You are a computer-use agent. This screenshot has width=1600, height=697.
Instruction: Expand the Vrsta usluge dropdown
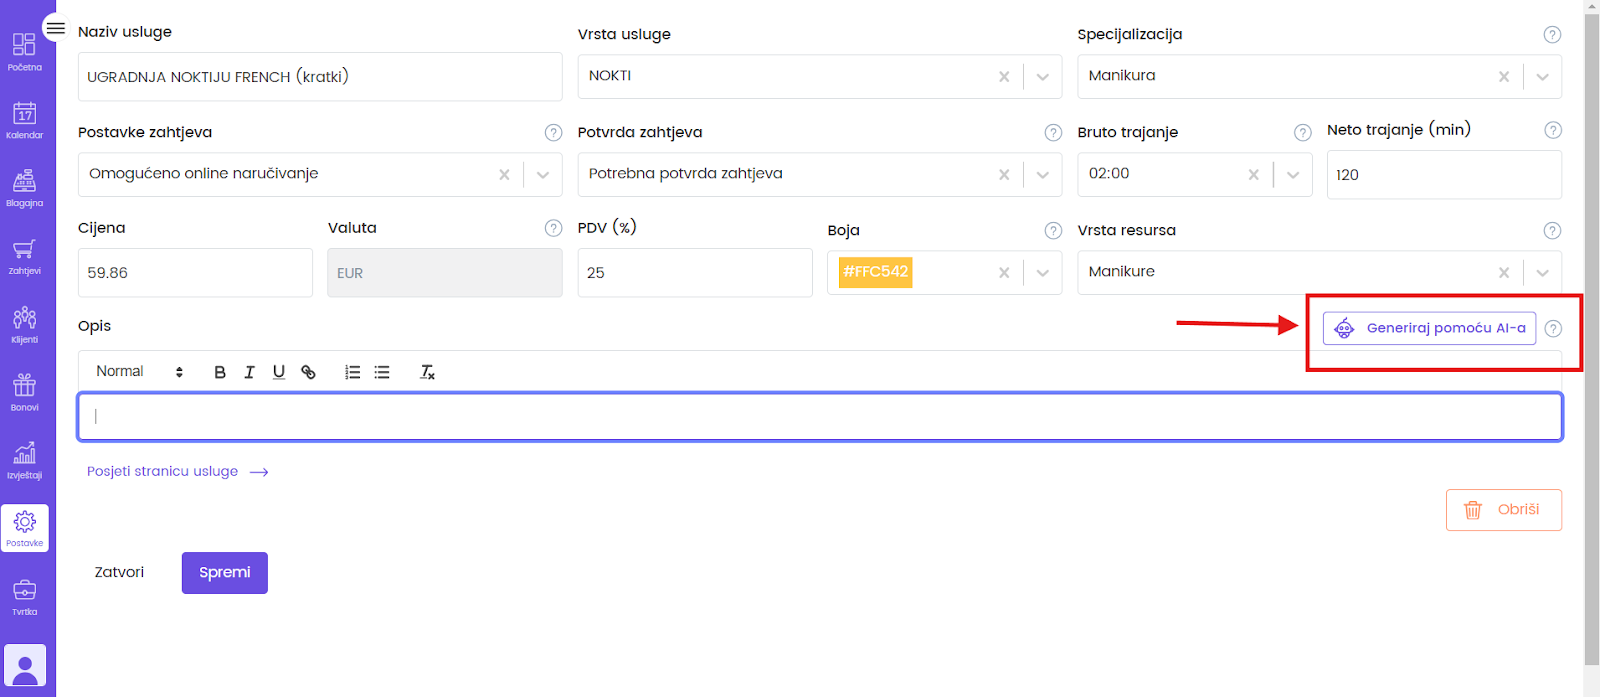coord(1042,77)
